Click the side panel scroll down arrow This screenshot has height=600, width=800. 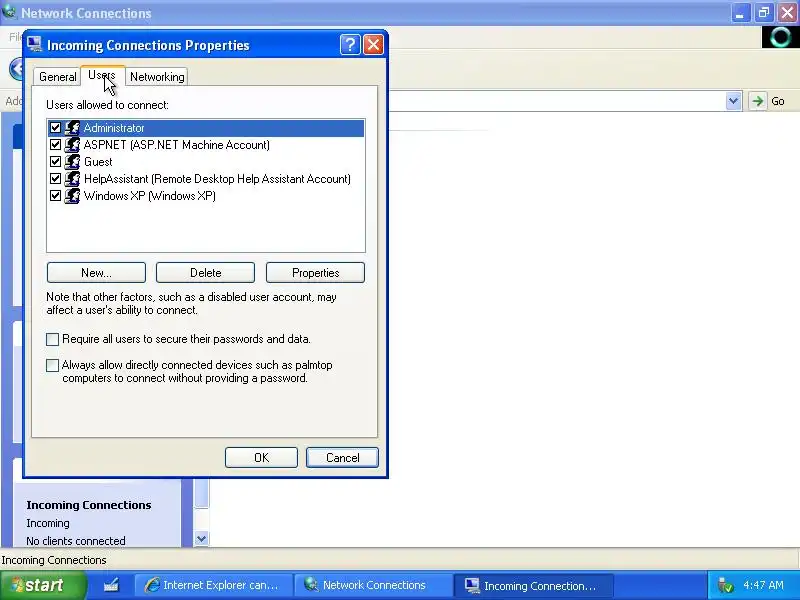click(x=202, y=538)
